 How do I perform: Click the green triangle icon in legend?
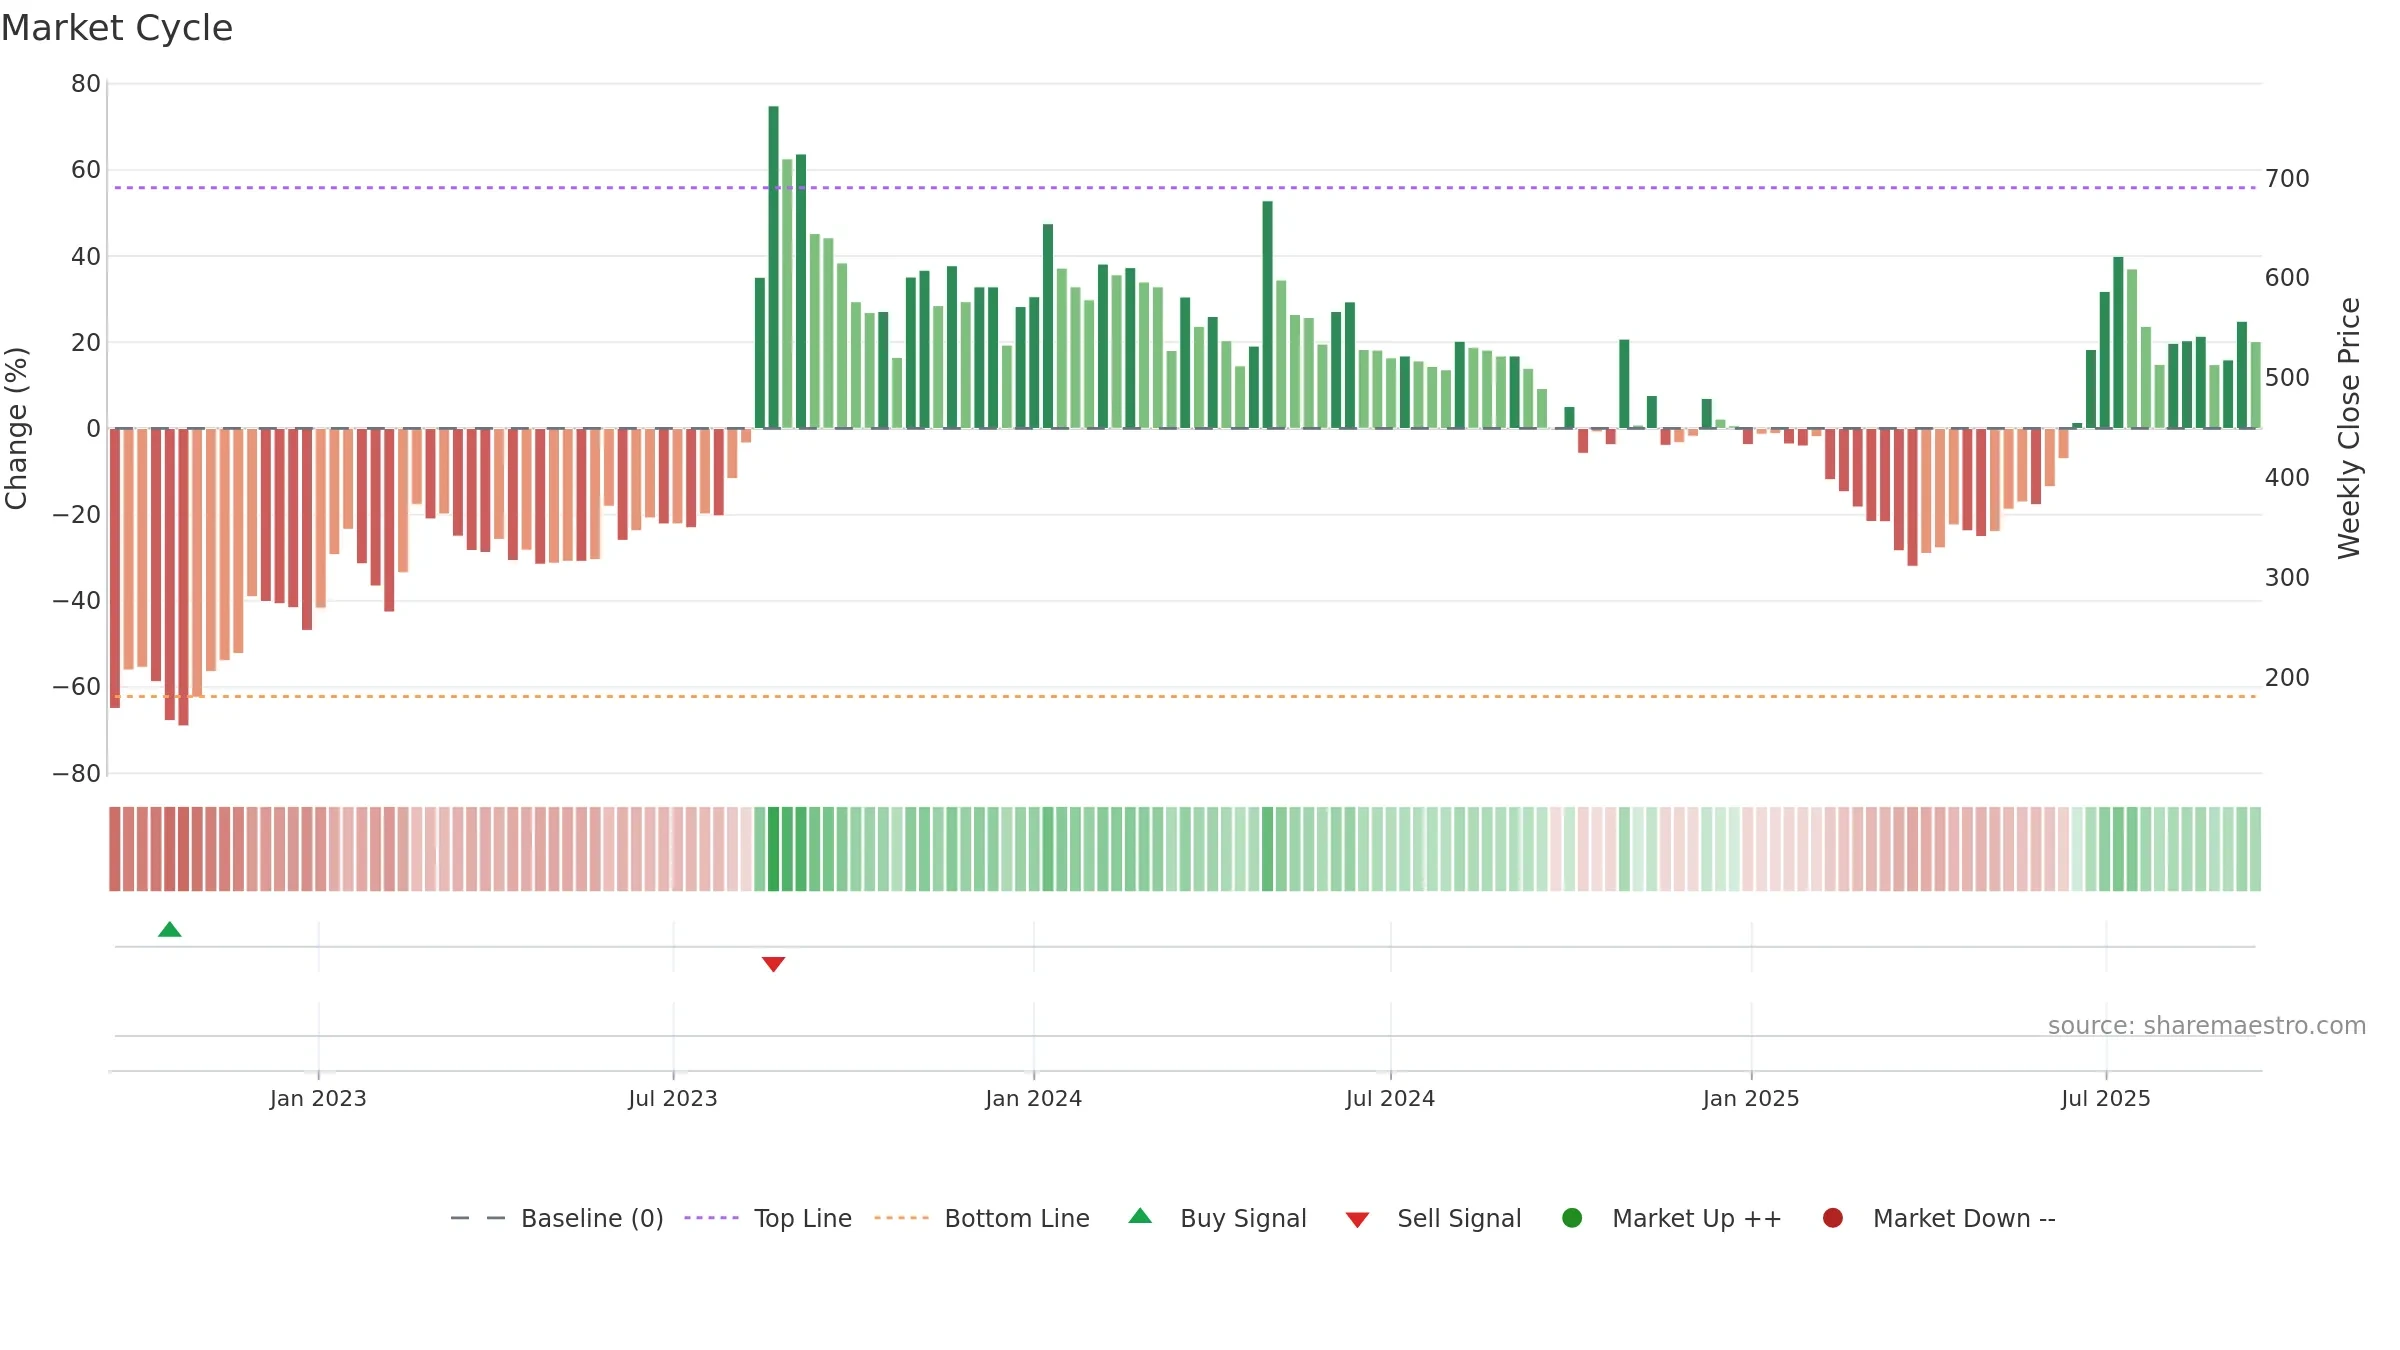pos(1140,1216)
